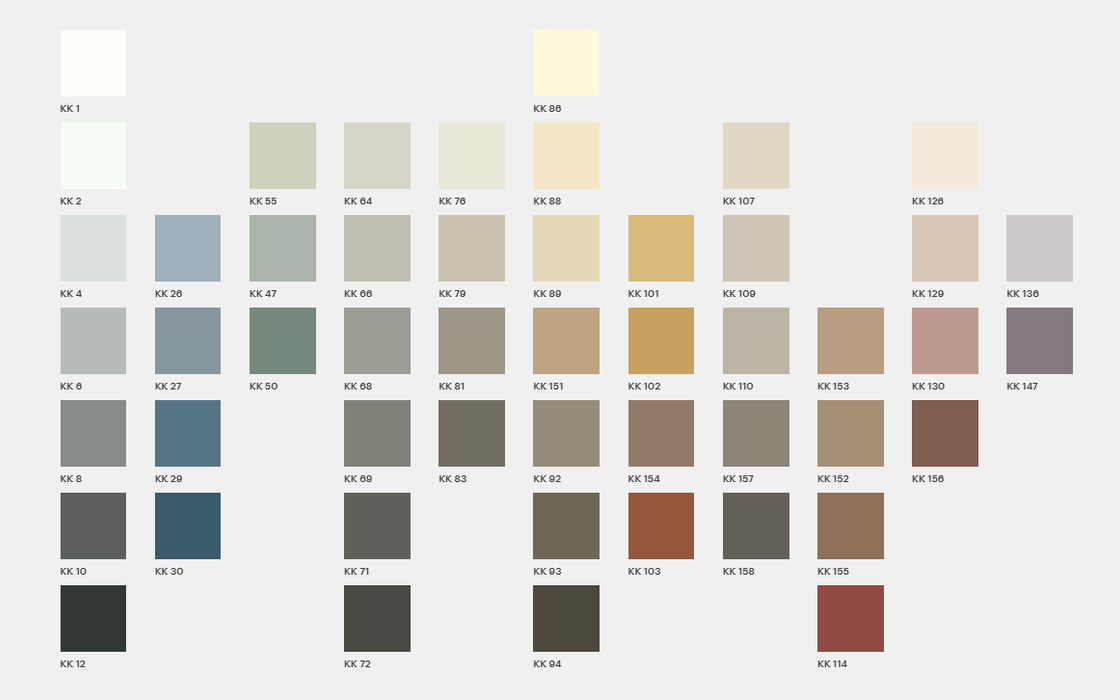Click the KK 107 label text
This screenshot has height=700, width=1120.
[x=739, y=202]
